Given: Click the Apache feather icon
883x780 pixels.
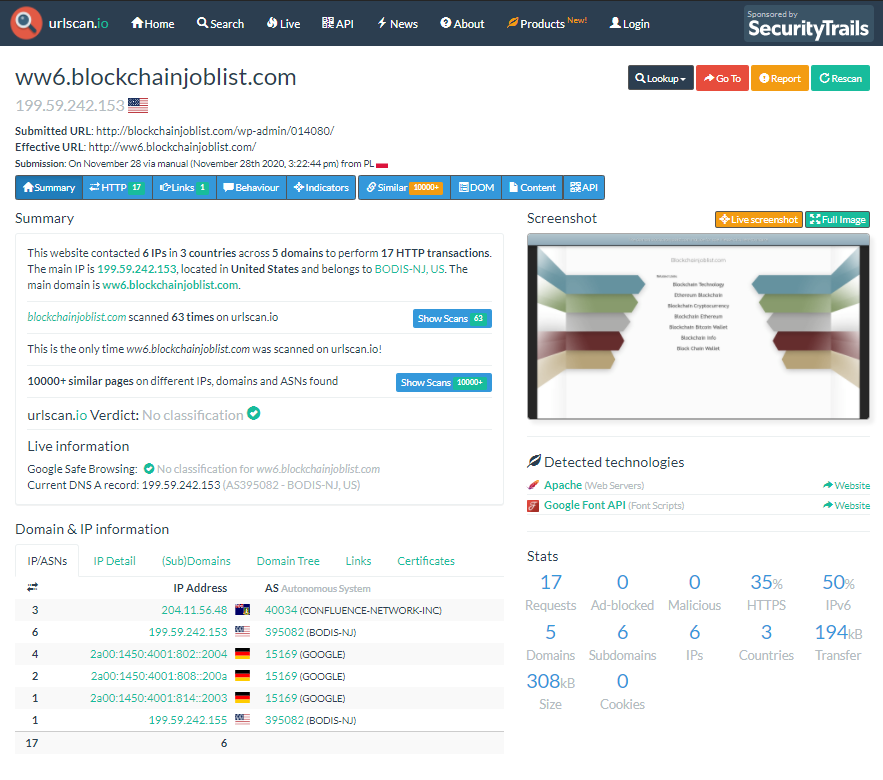Looking at the screenshot, I should click(533, 485).
